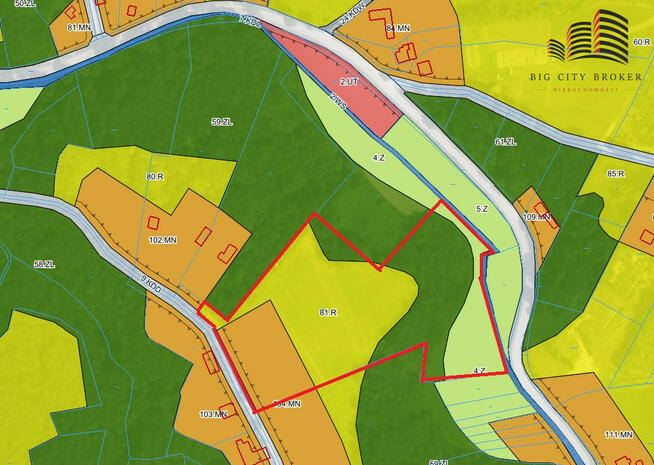Click the 109.MN zone label
654x465 pixels.
coord(537,217)
